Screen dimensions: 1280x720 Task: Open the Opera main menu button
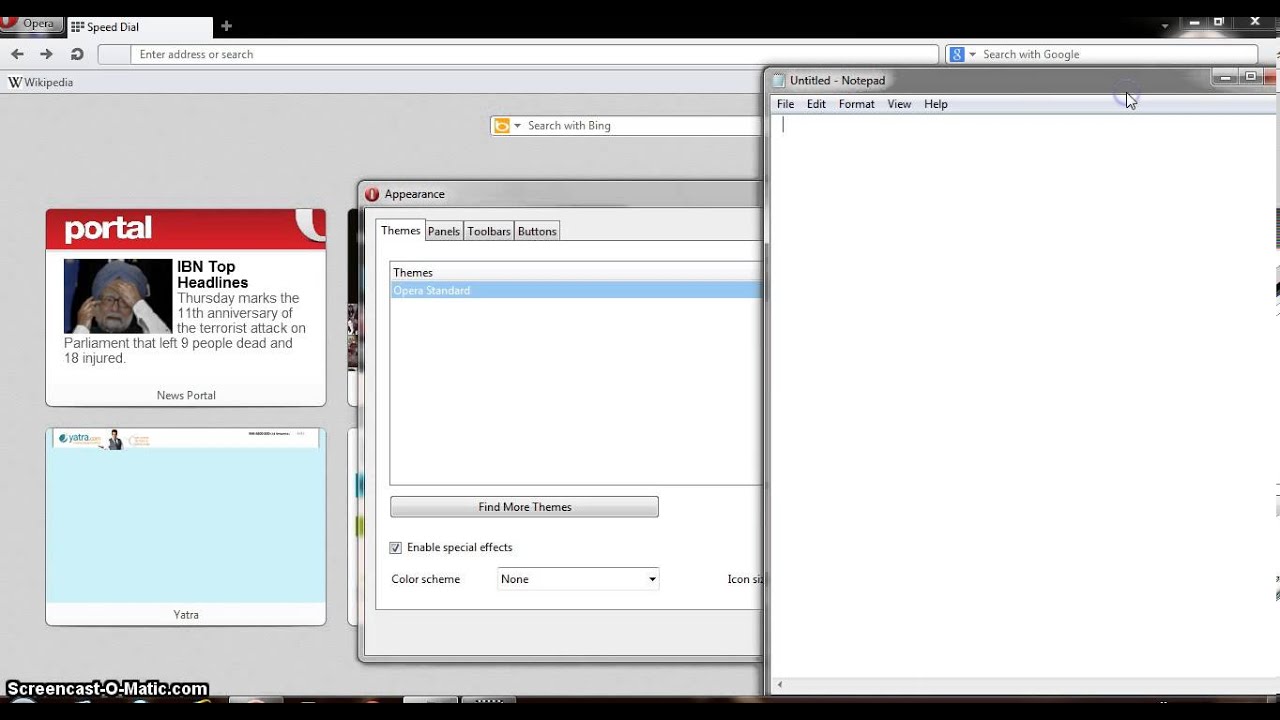point(30,24)
